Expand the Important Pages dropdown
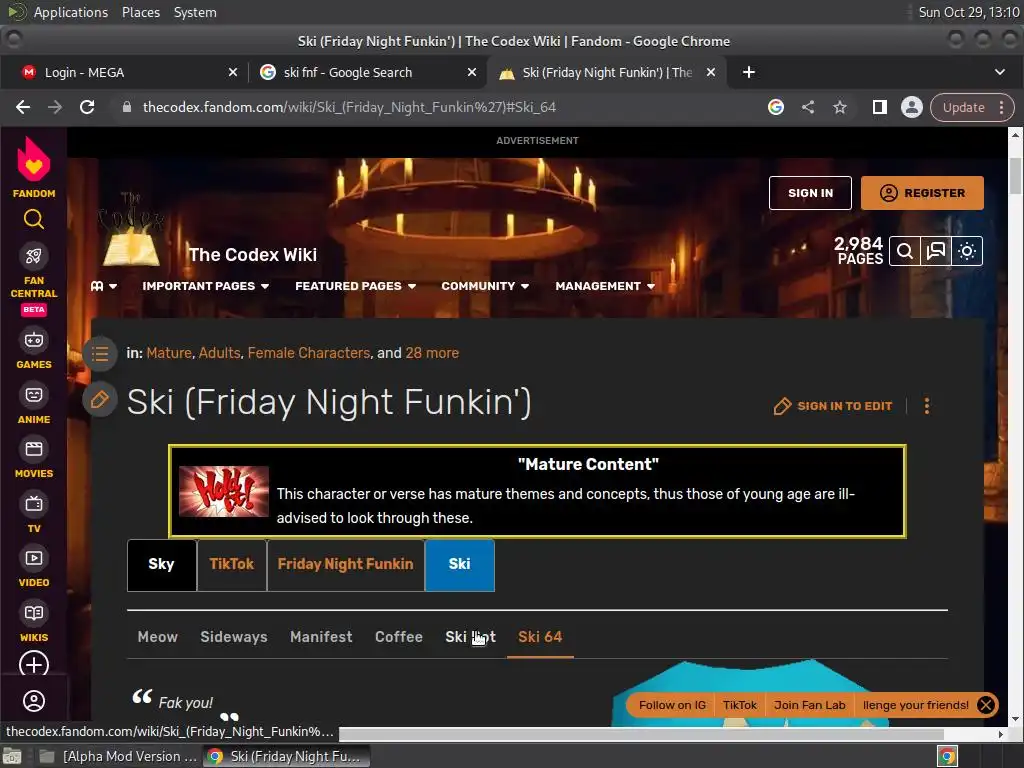The image size is (1024, 768). coord(206,286)
